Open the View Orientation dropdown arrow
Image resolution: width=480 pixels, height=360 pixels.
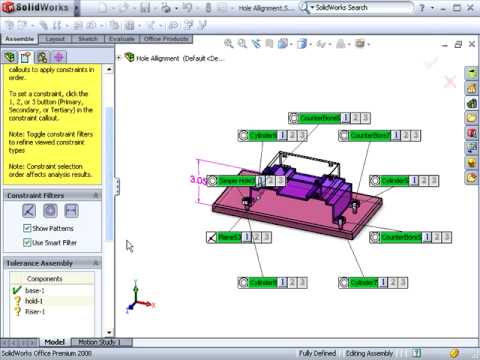click(x=291, y=44)
